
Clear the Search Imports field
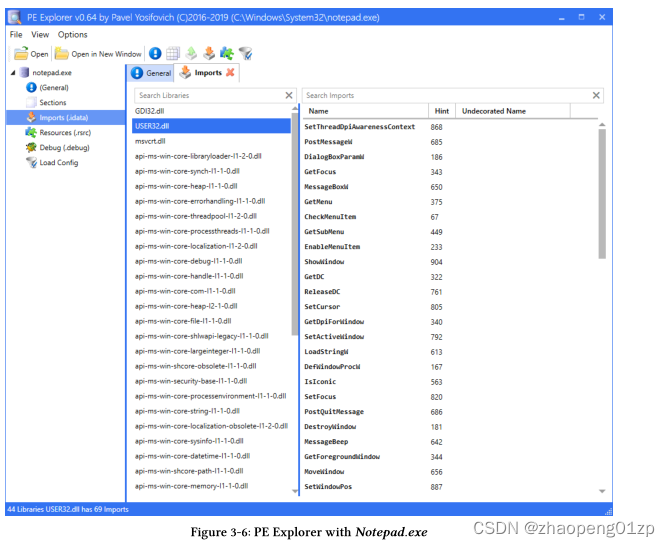(596, 95)
